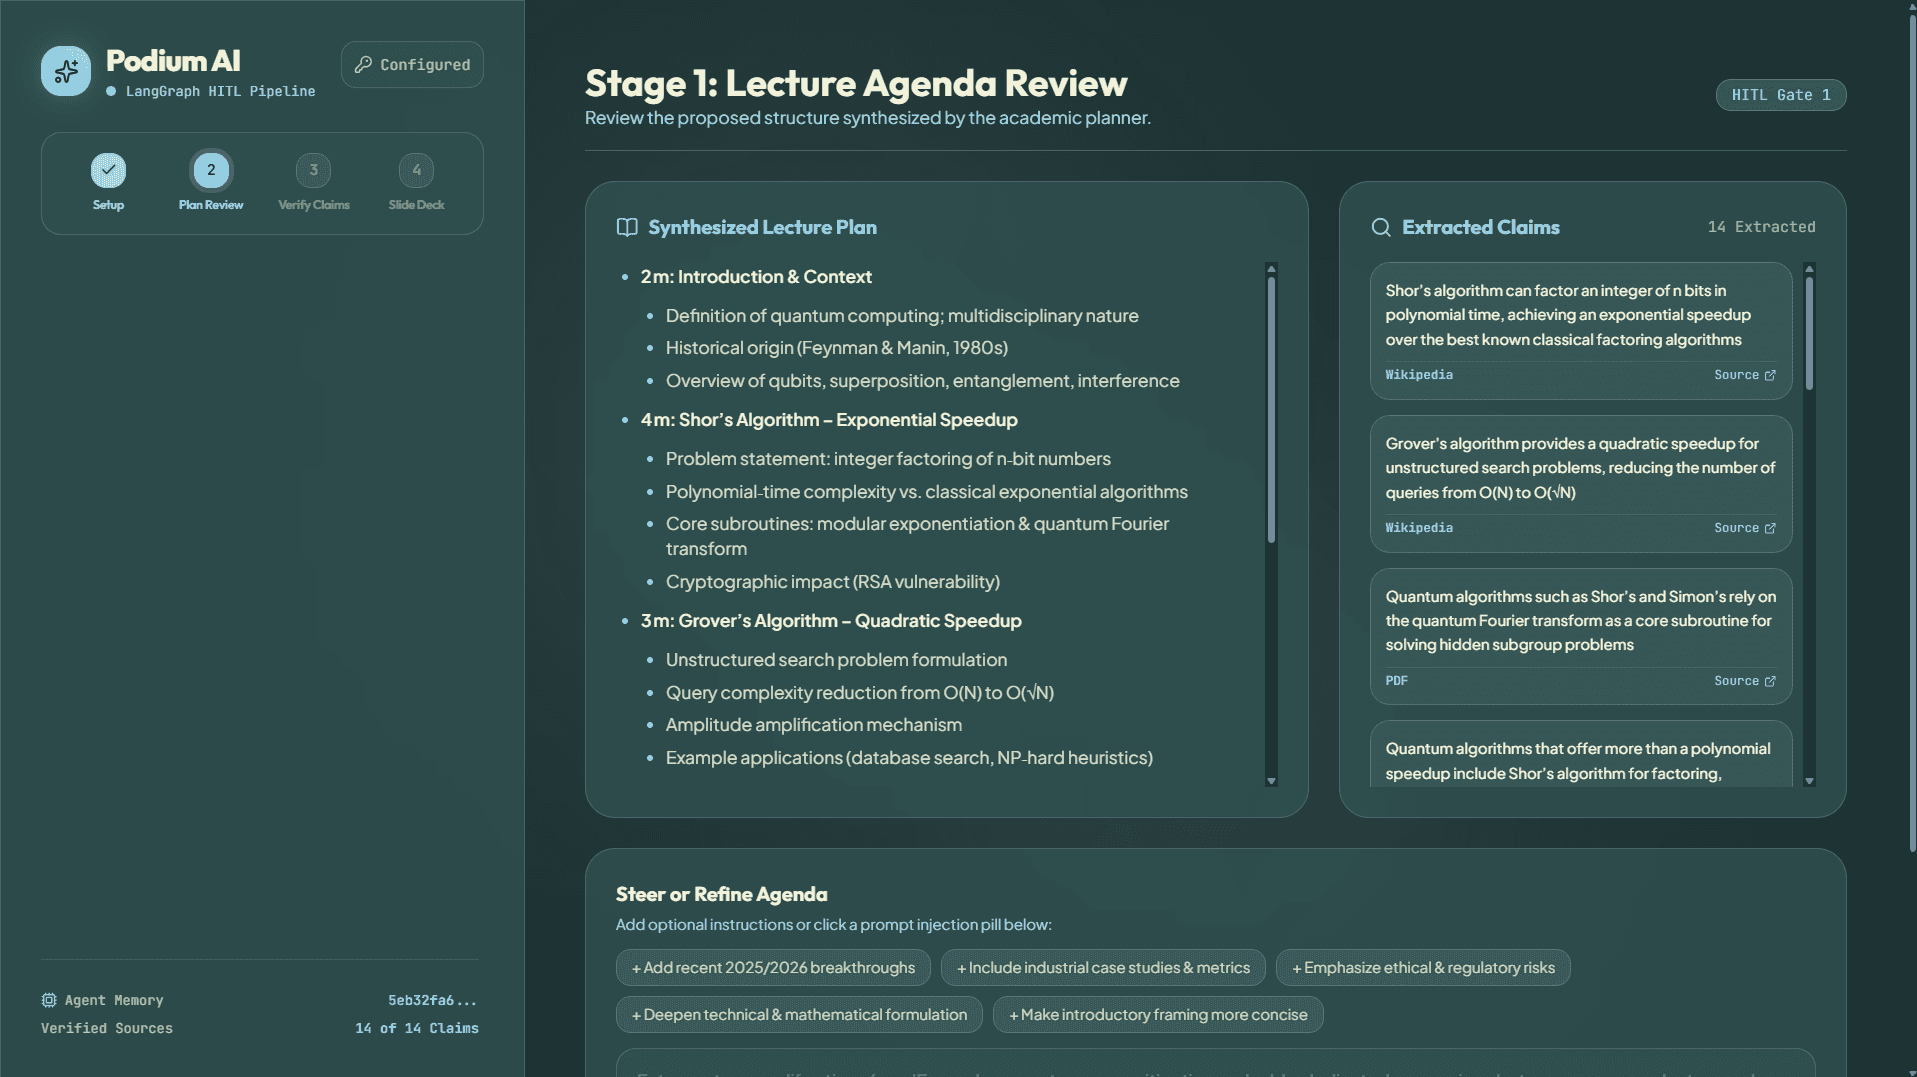
Task: Click the Extracted Claims magnifier icon
Action: pos(1381,228)
